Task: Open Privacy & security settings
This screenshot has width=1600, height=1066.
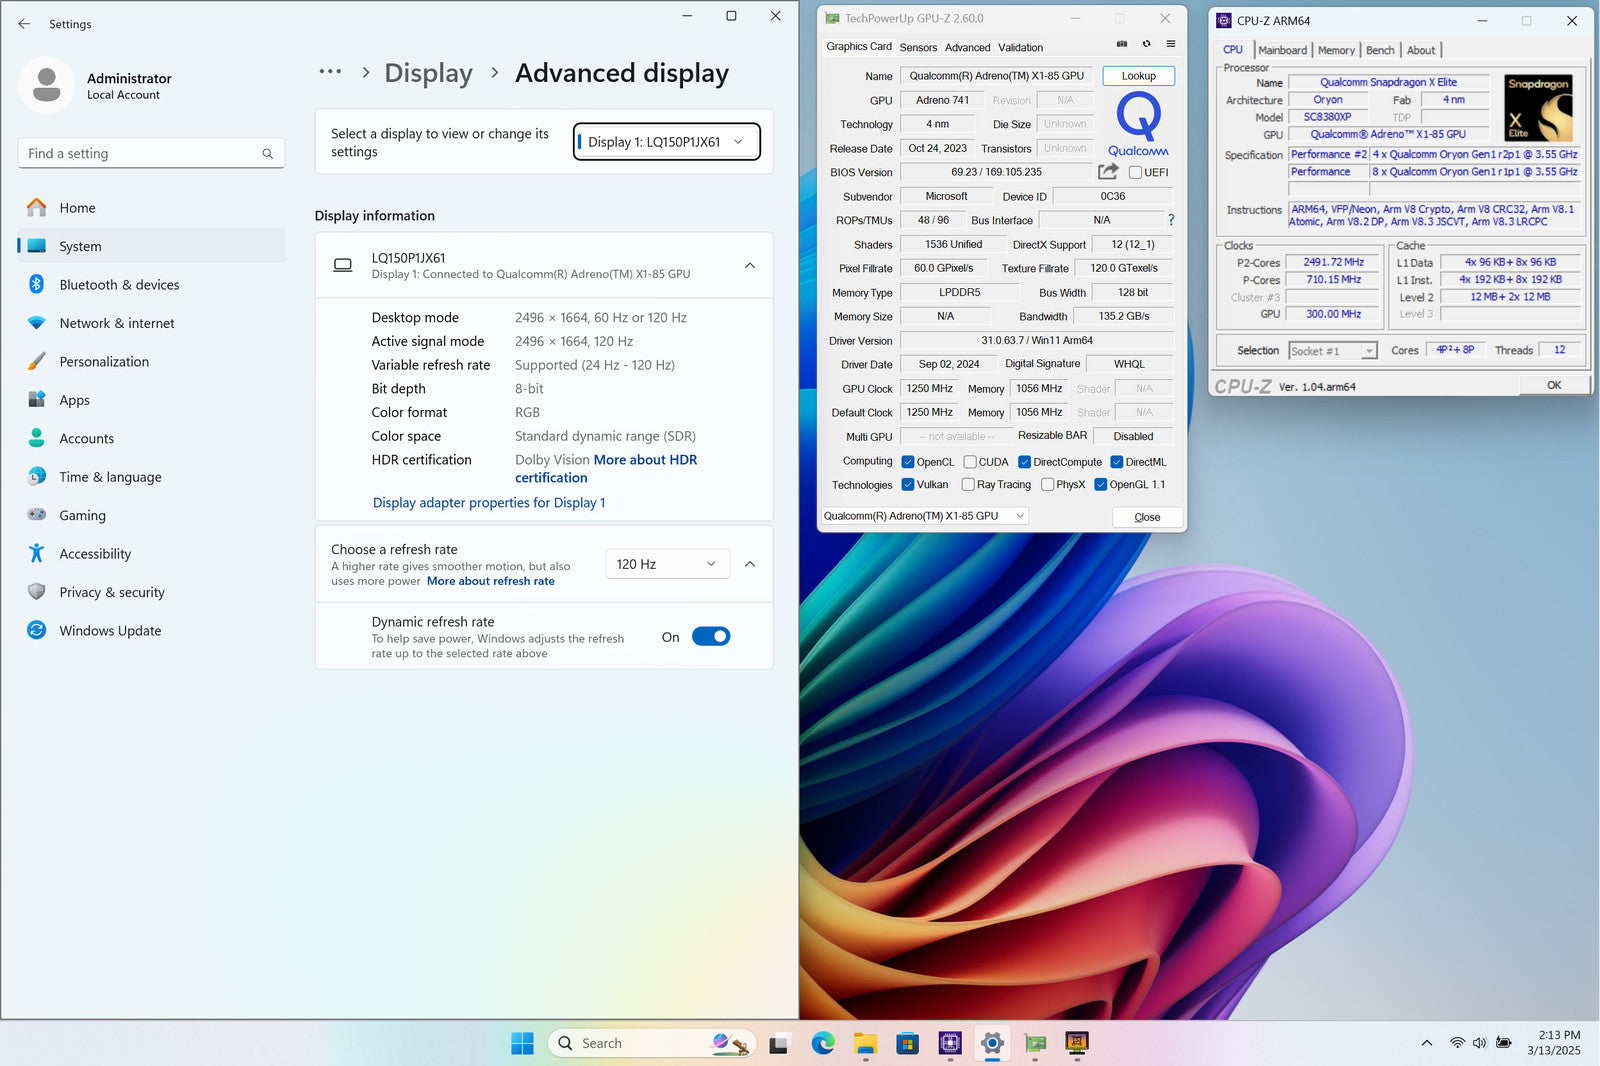Action: click(x=151, y=593)
